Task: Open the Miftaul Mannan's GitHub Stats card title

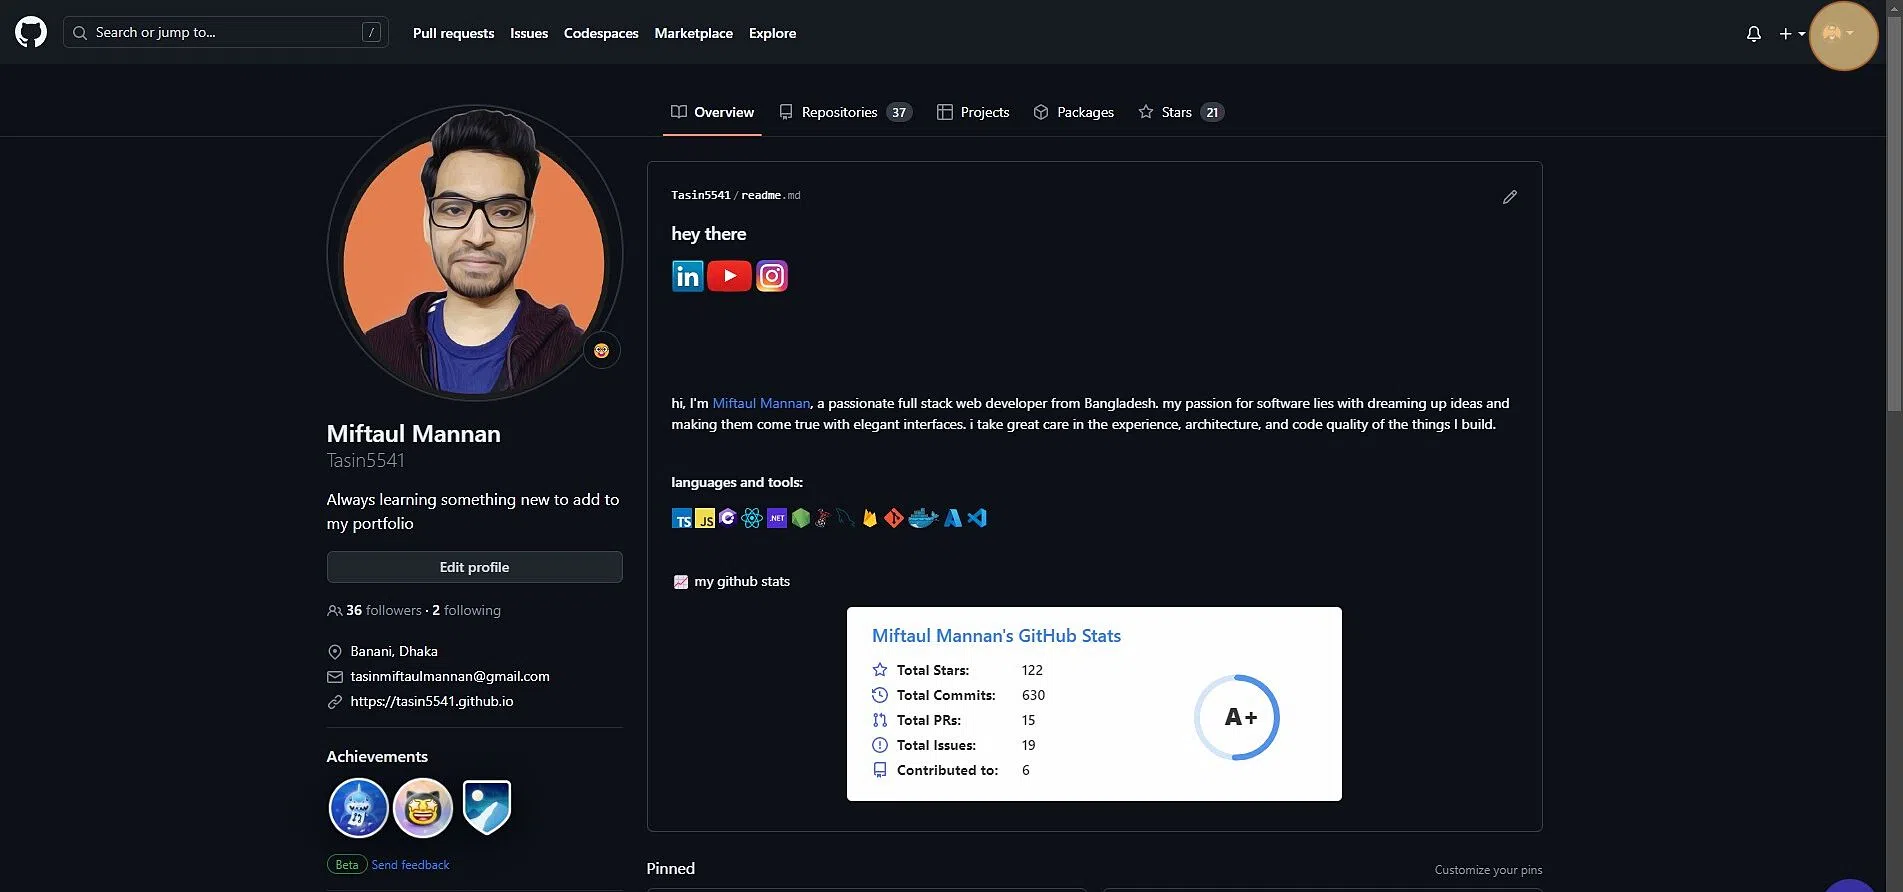Action: tap(996, 636)
